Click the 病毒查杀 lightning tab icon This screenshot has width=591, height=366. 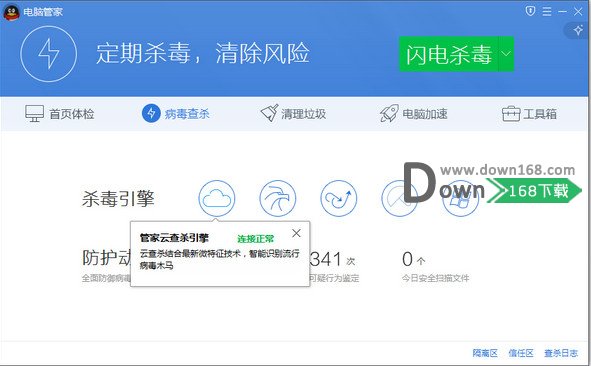(x=151, y=113)
